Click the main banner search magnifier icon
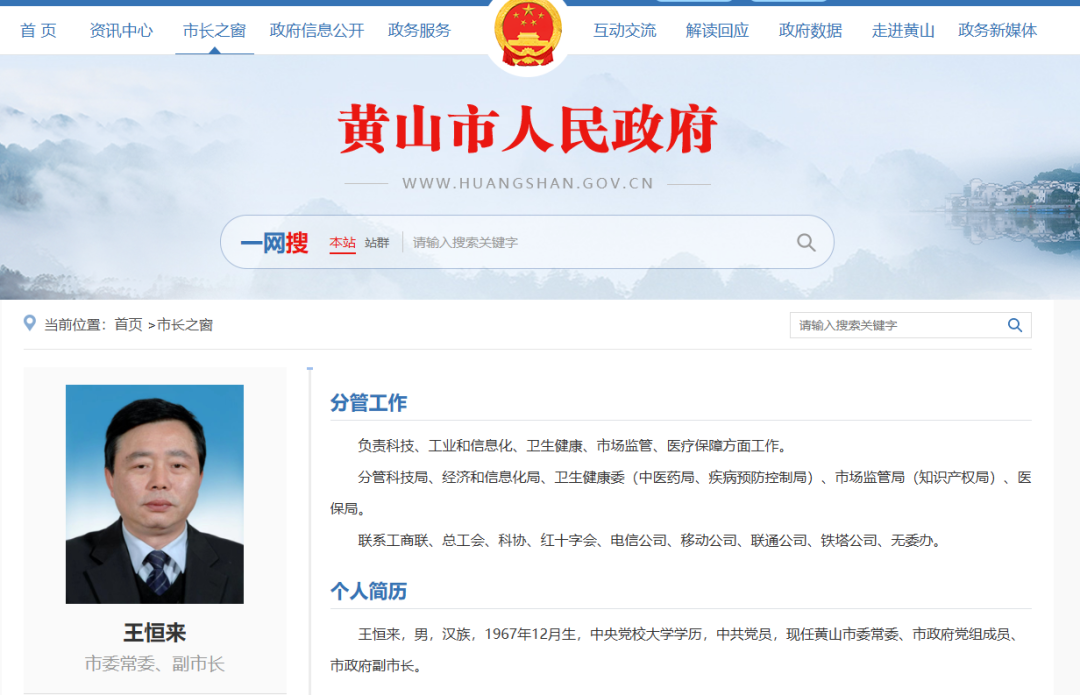 coord(806,242)
